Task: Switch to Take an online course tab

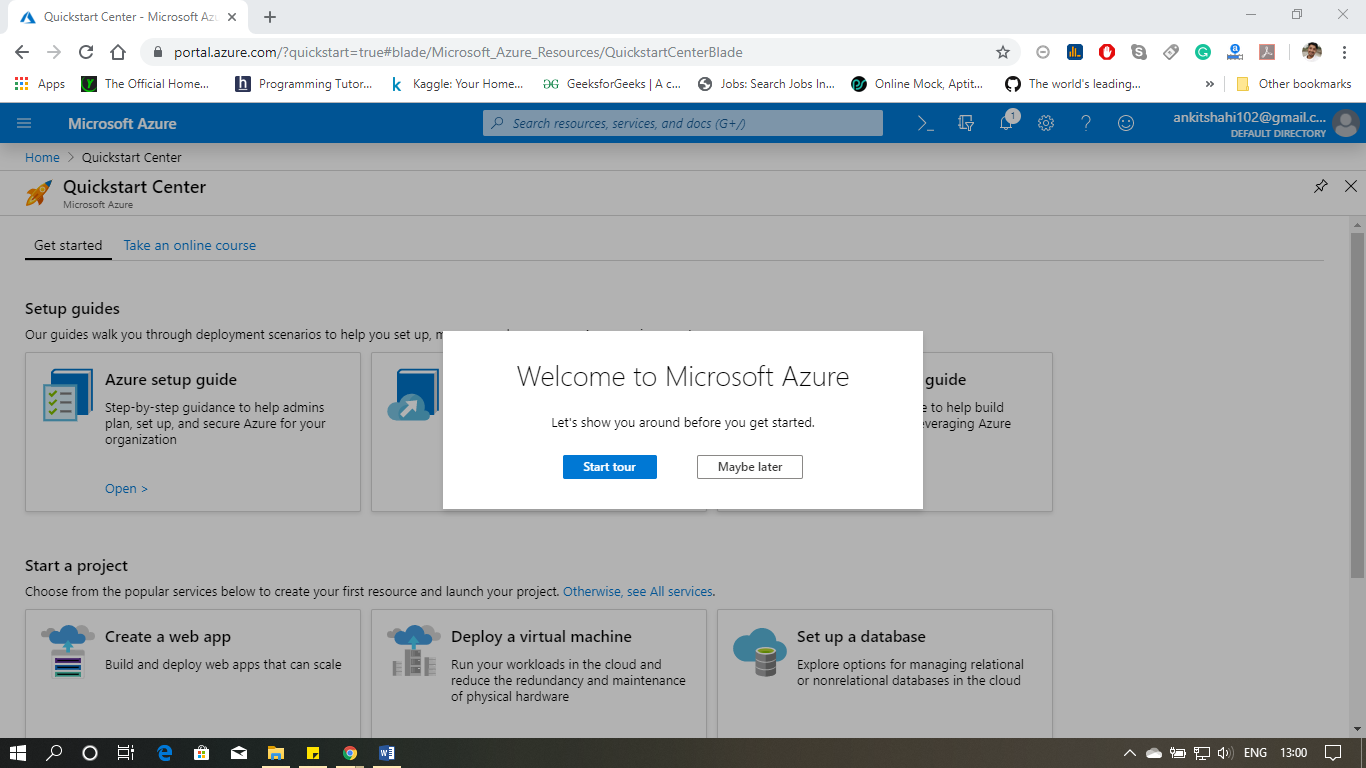Action: (x=190, y=245)
